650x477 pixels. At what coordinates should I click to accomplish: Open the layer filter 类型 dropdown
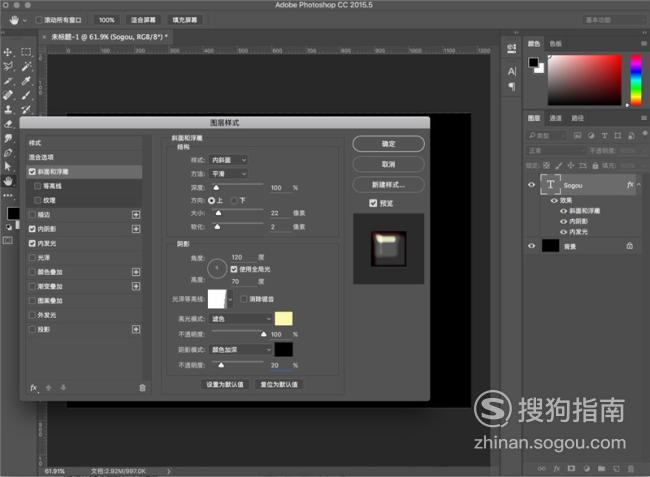(547, 136)
